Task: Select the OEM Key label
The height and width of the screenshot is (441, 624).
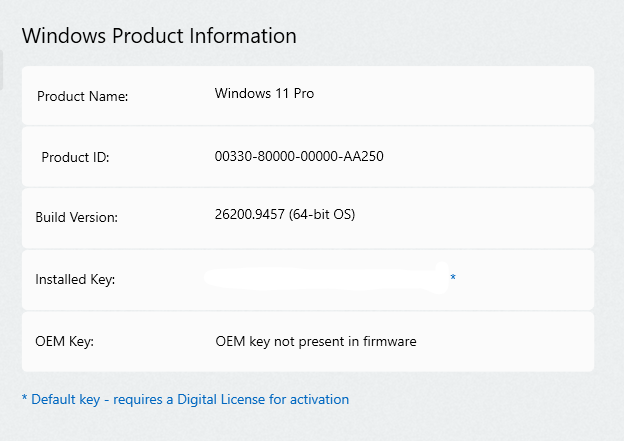Action: [64, 341]
